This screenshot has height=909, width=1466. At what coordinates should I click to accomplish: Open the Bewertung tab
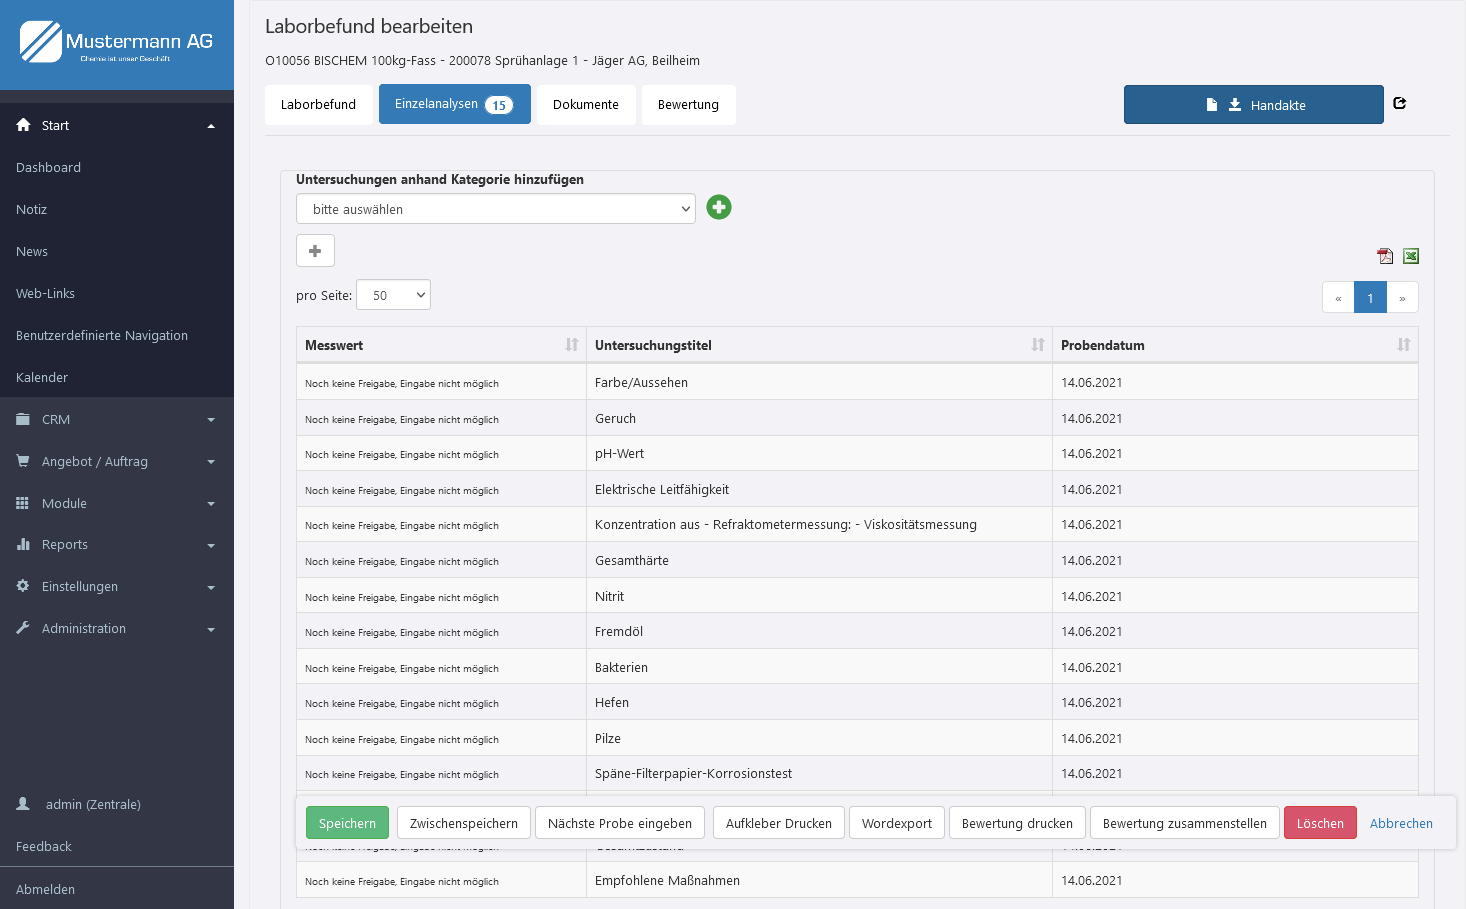click(688, 105)
